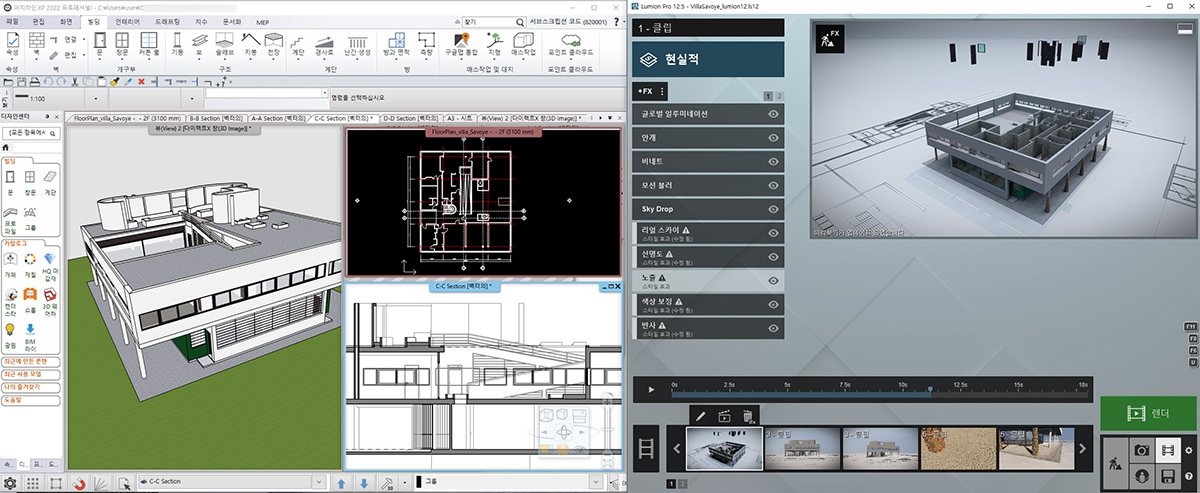Screen dimensions: 1200x493
Task: Open the 1:100 scale dropdown
Action: pyautogui.click(x=97, y=97)
